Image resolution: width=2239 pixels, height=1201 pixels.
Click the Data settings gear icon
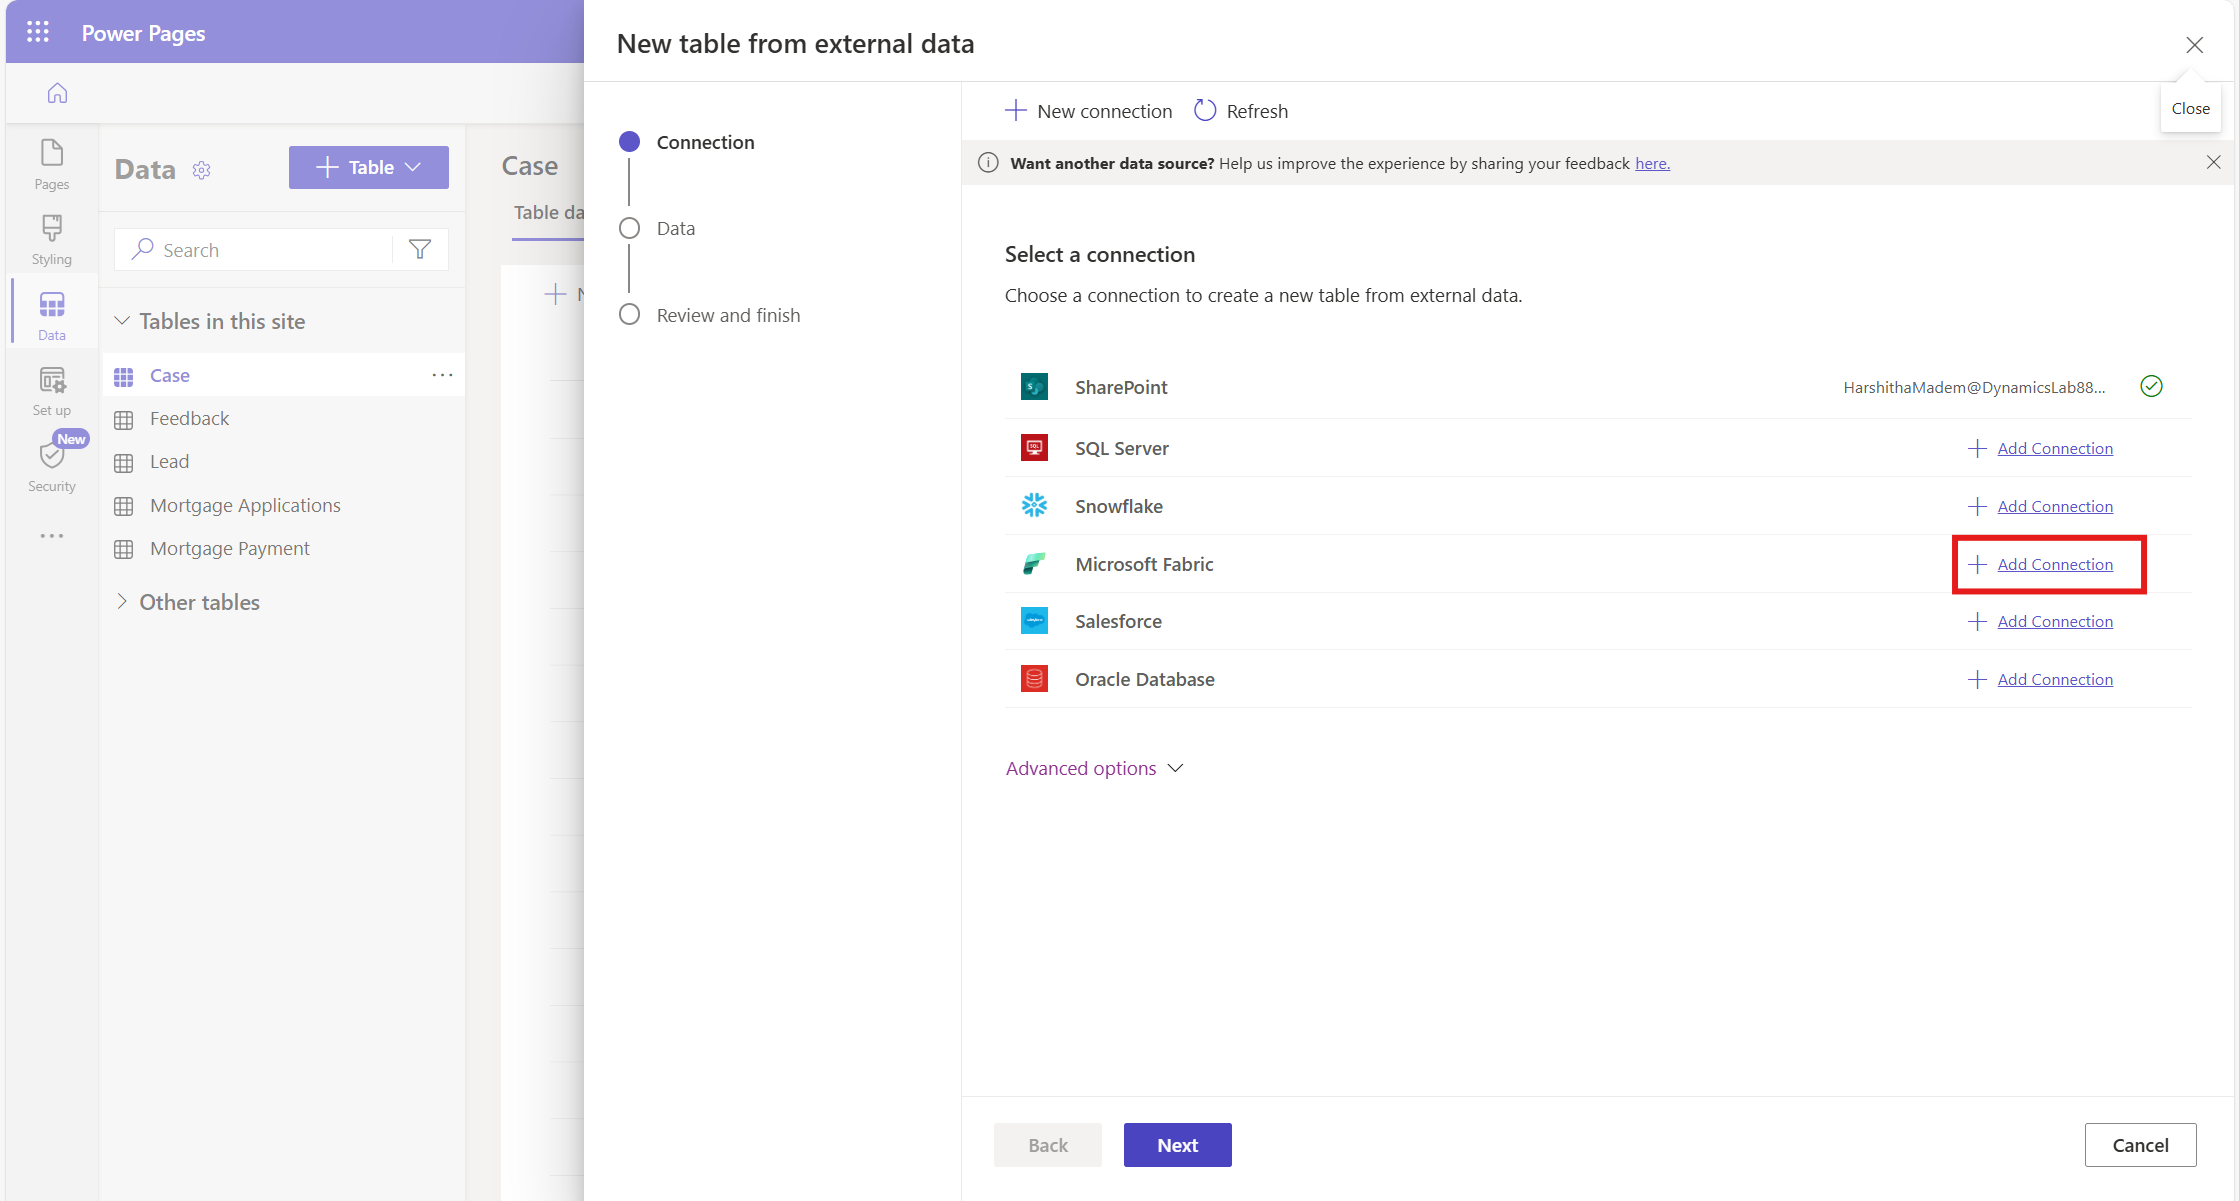202,170
